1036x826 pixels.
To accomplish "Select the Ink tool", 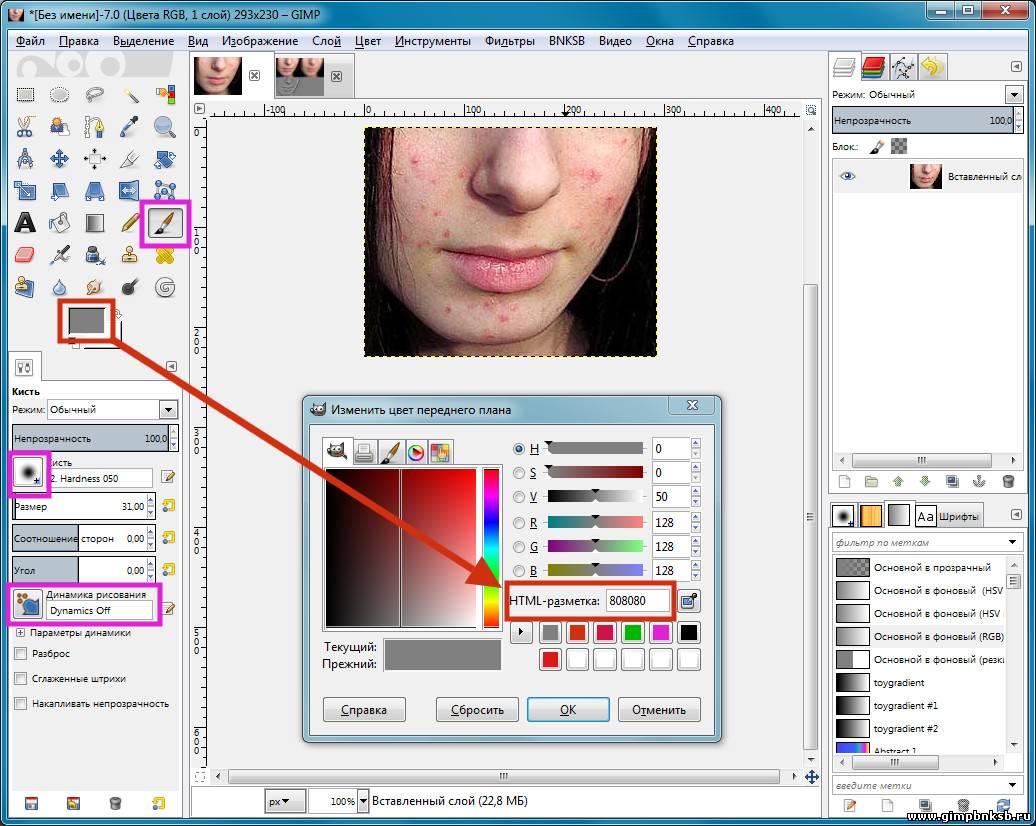I will (x=94, y=255).
